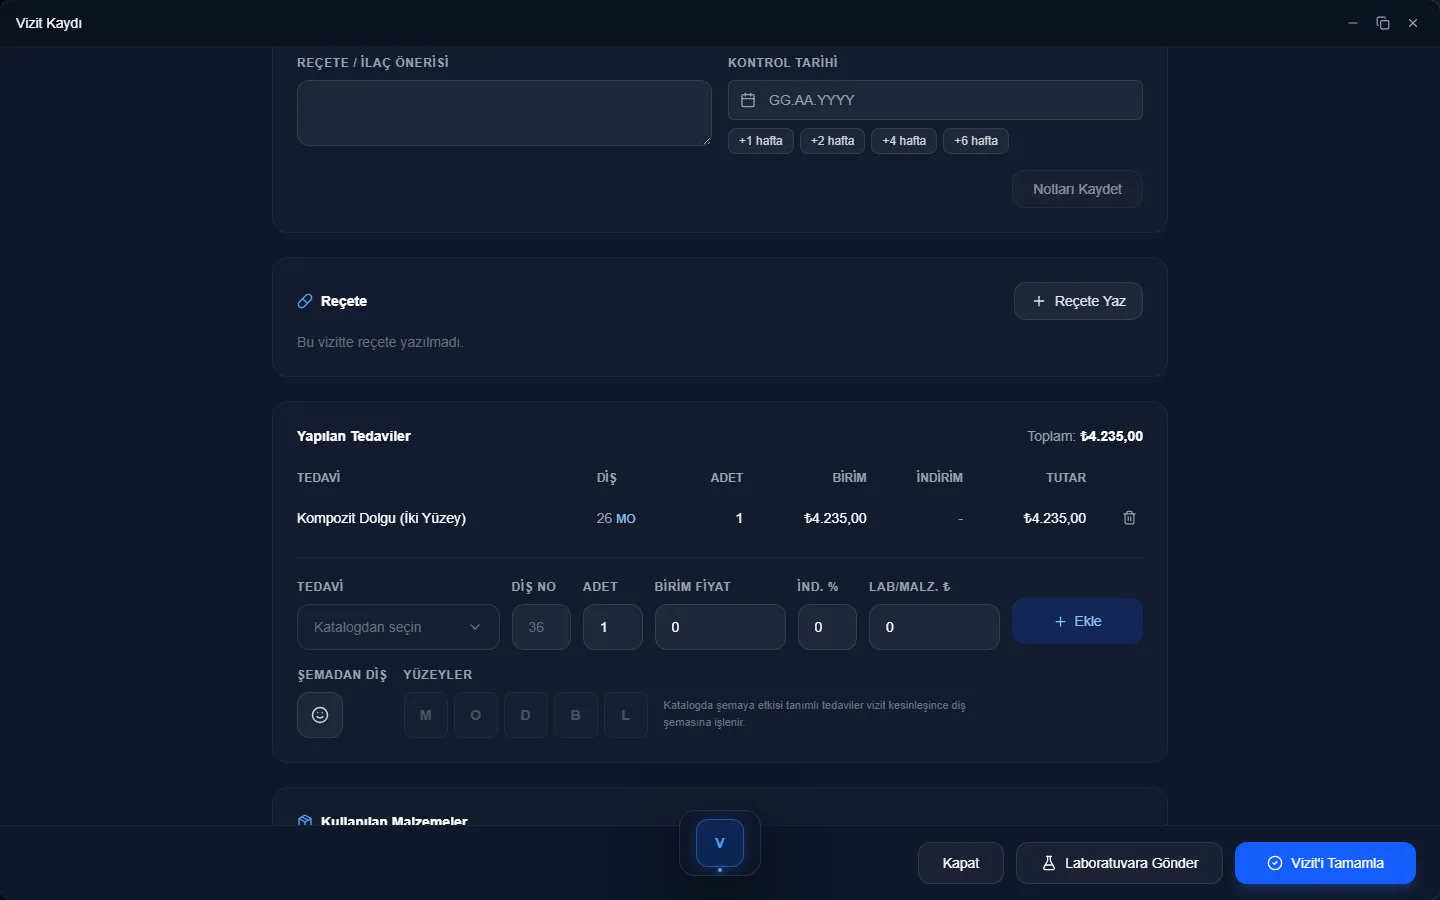1440x900 pixels.
Task: Set follow-up to +2 hafta
Action: 832,141
